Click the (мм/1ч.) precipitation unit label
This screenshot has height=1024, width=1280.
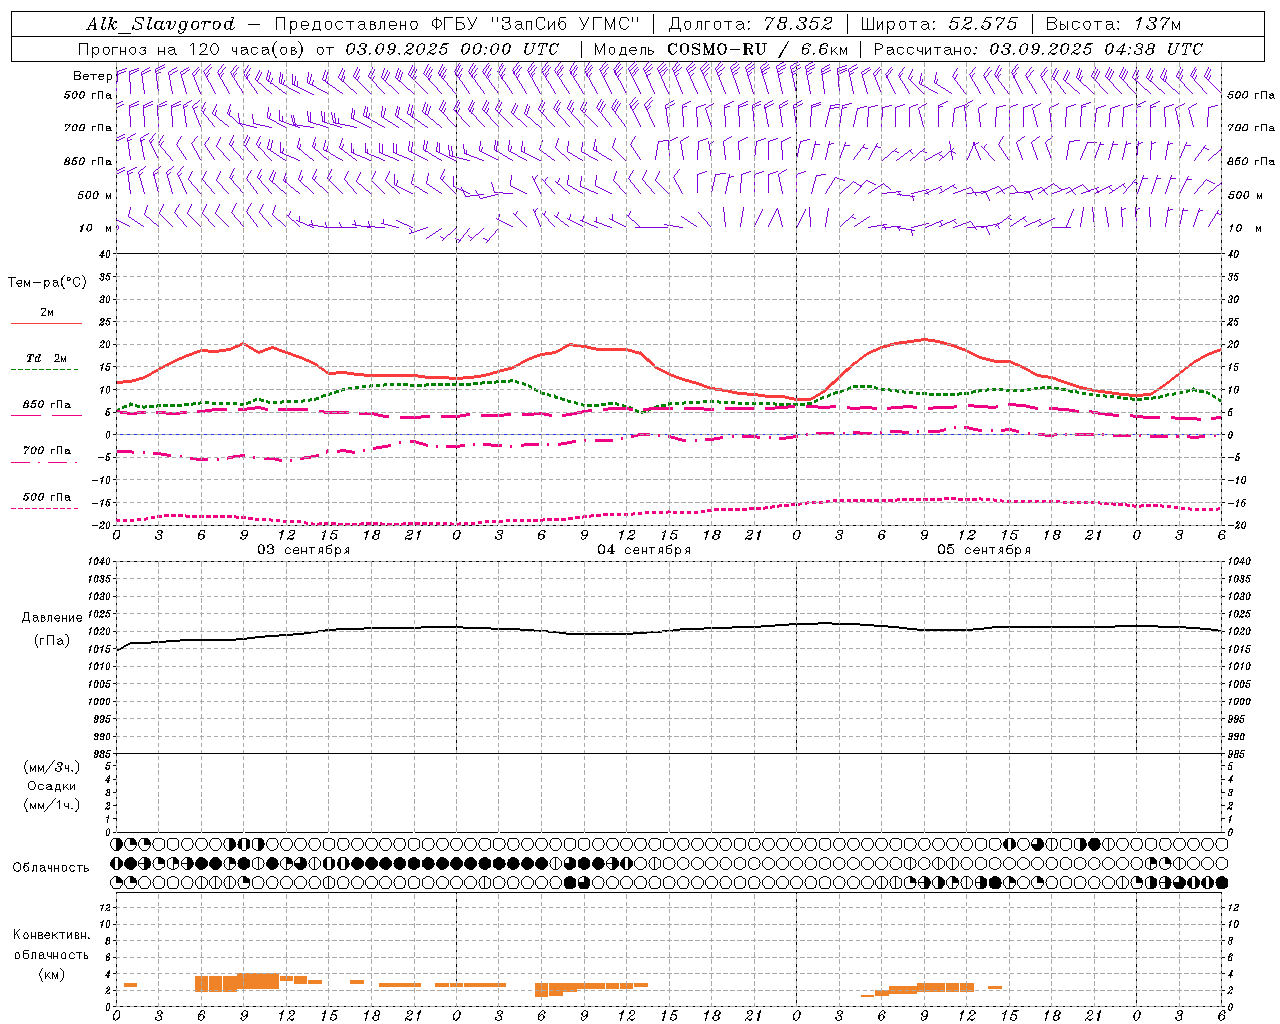(52, 805)
